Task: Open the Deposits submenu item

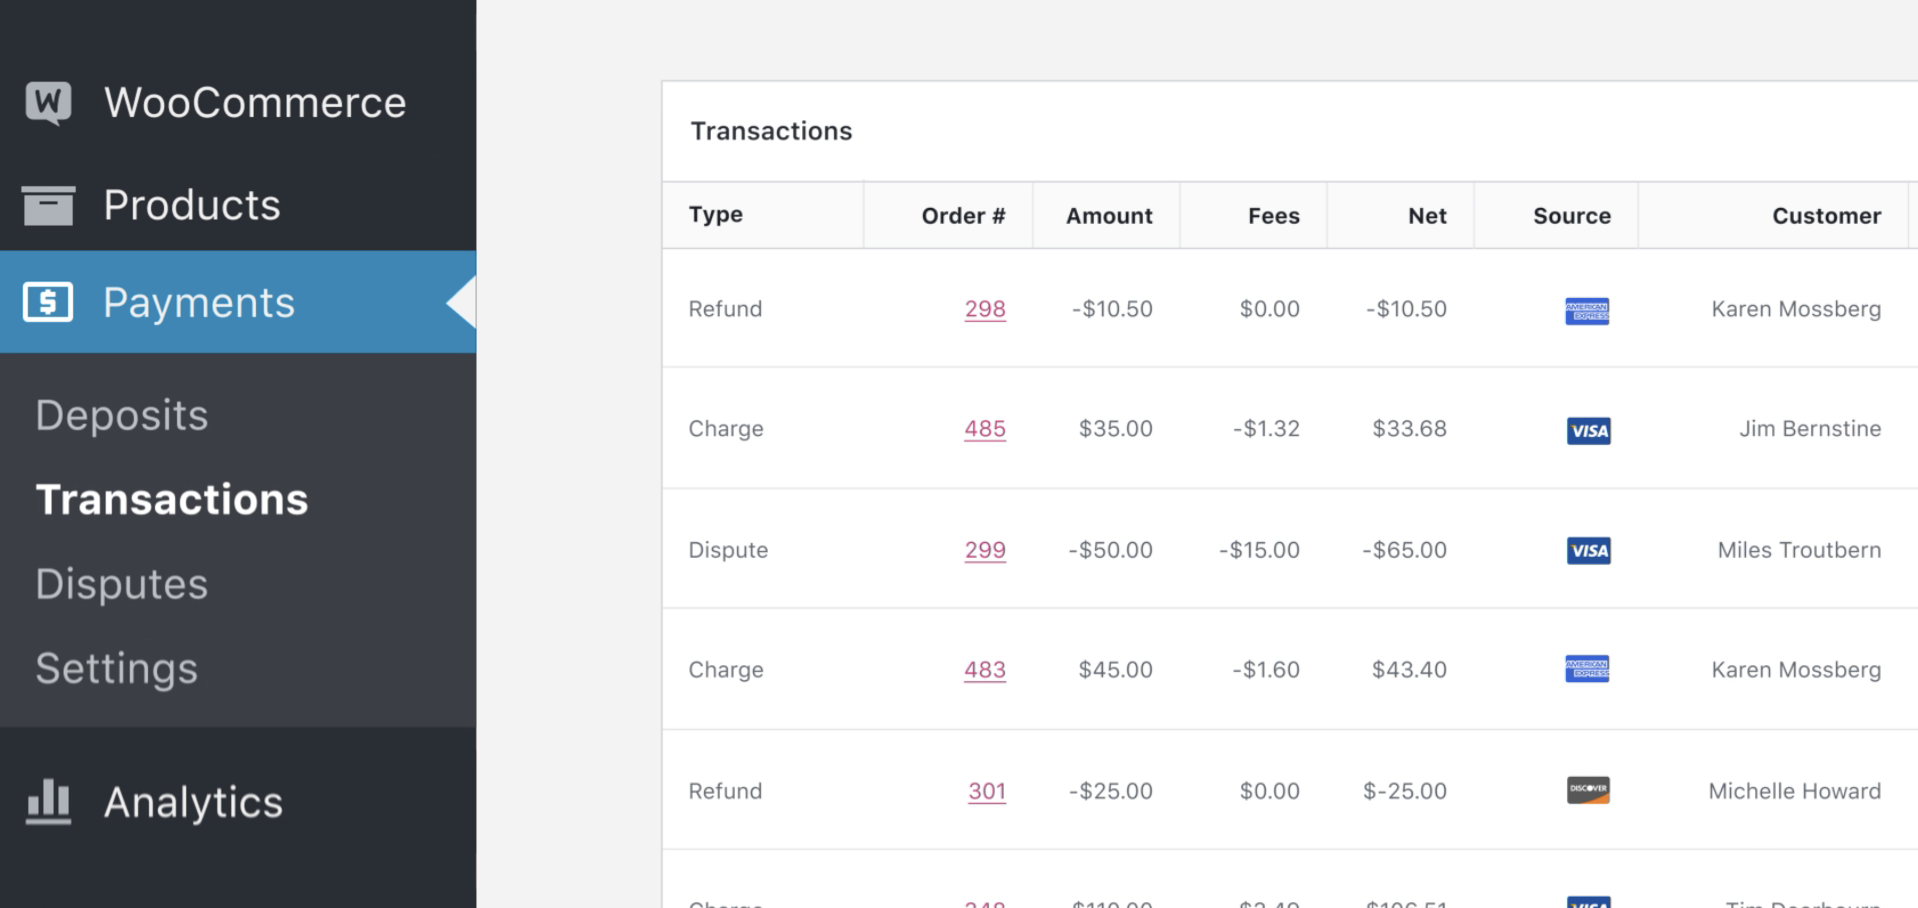Action: point(122,416)
